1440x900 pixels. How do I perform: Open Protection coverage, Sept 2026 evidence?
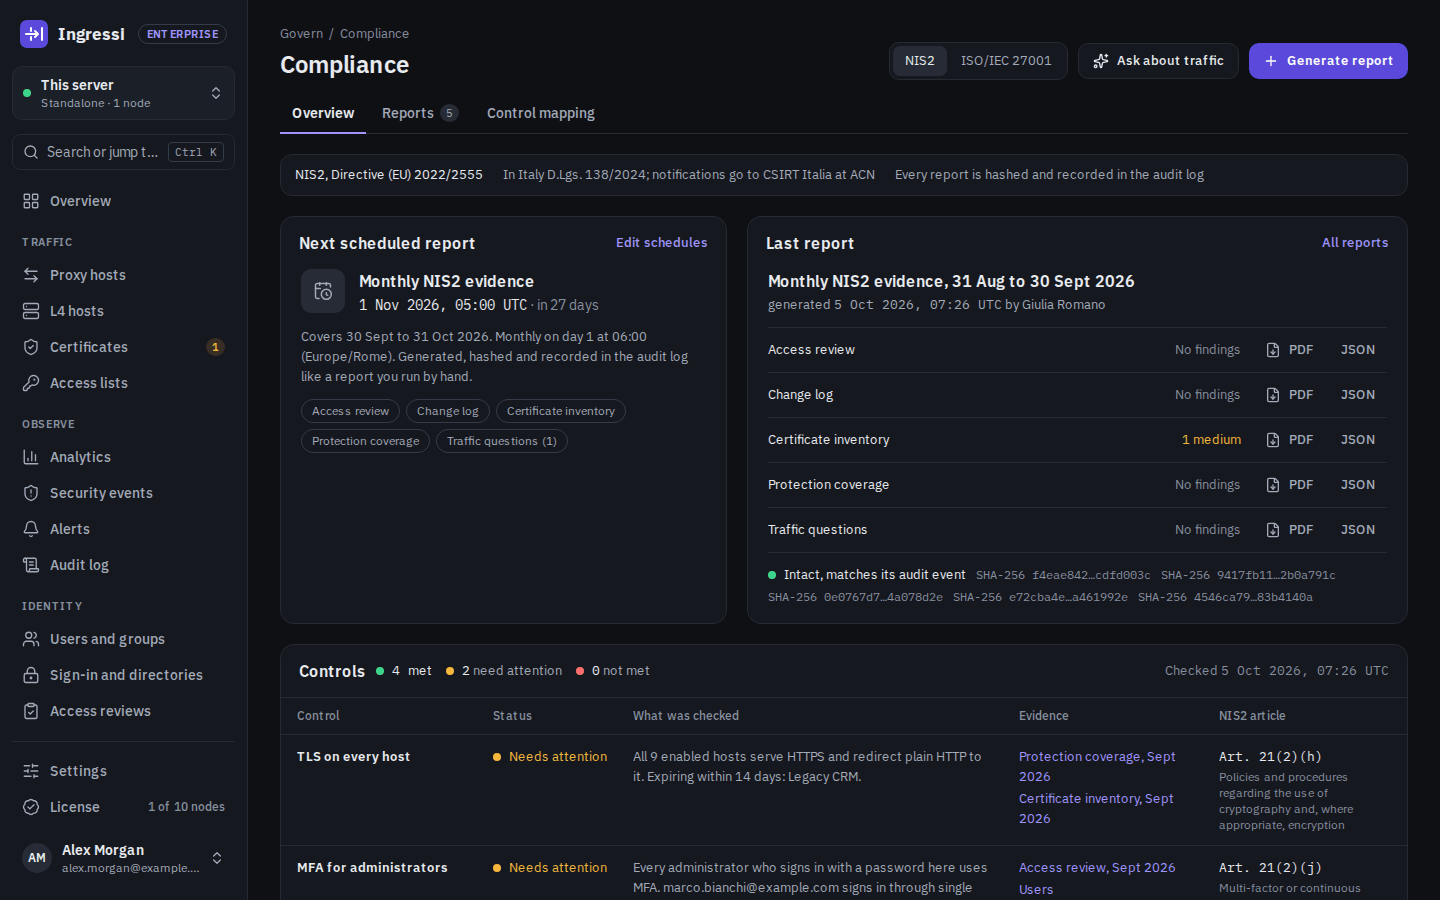coord(1097,767)
